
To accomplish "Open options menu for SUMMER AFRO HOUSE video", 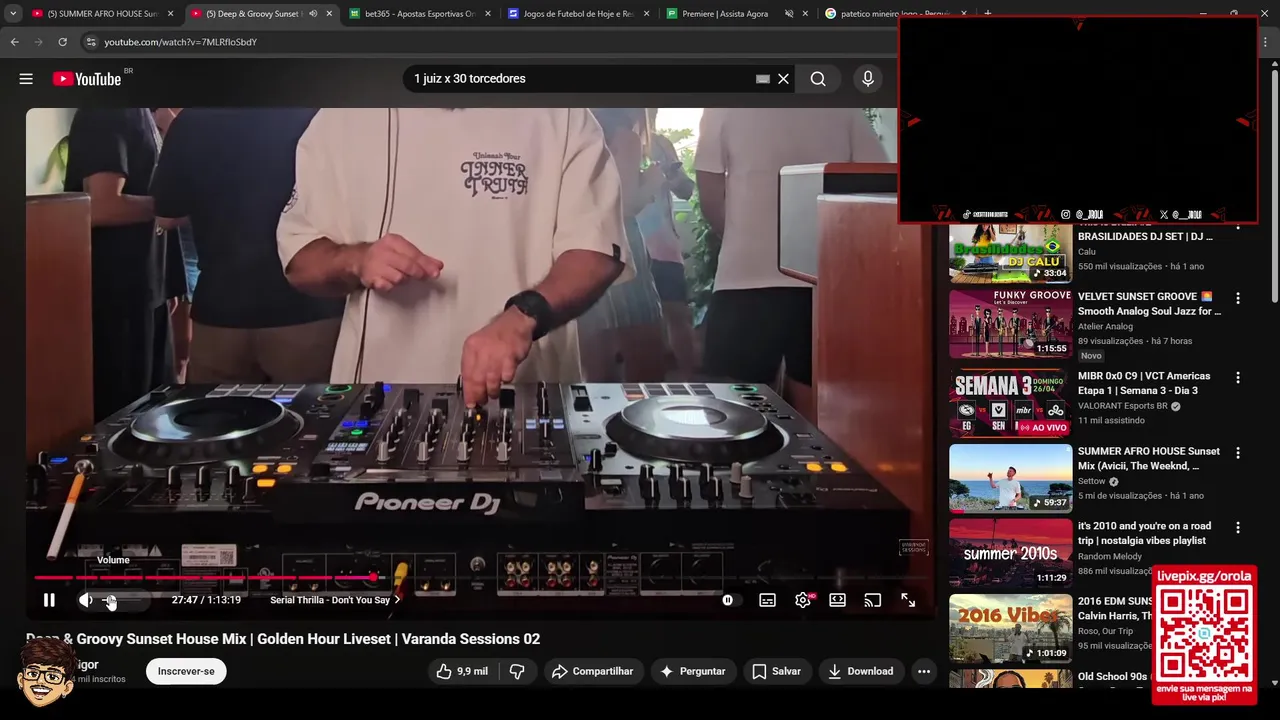I will tap(1238, 453).
